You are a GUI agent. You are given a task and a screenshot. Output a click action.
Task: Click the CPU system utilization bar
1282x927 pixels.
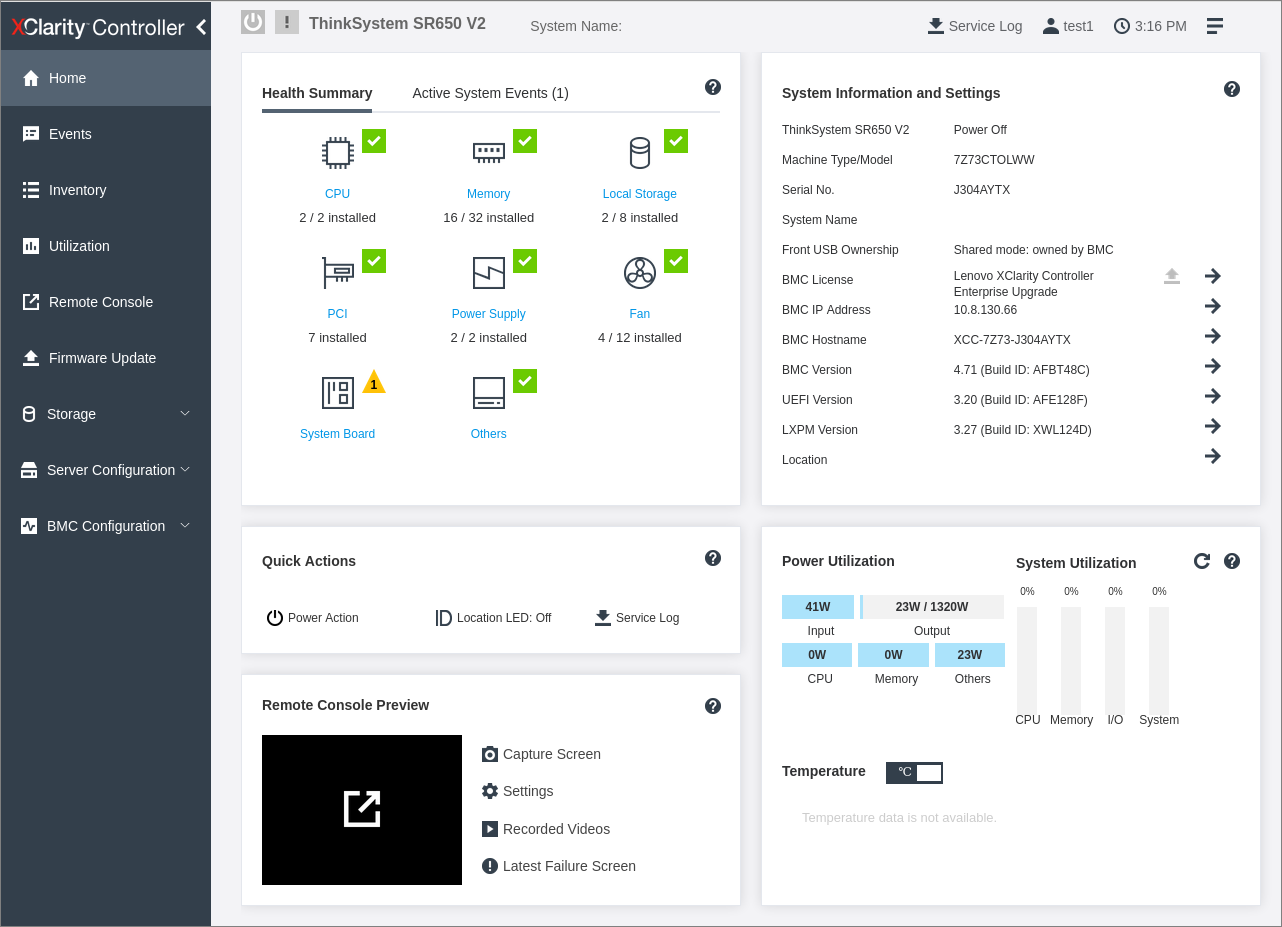click(1027, 661)
